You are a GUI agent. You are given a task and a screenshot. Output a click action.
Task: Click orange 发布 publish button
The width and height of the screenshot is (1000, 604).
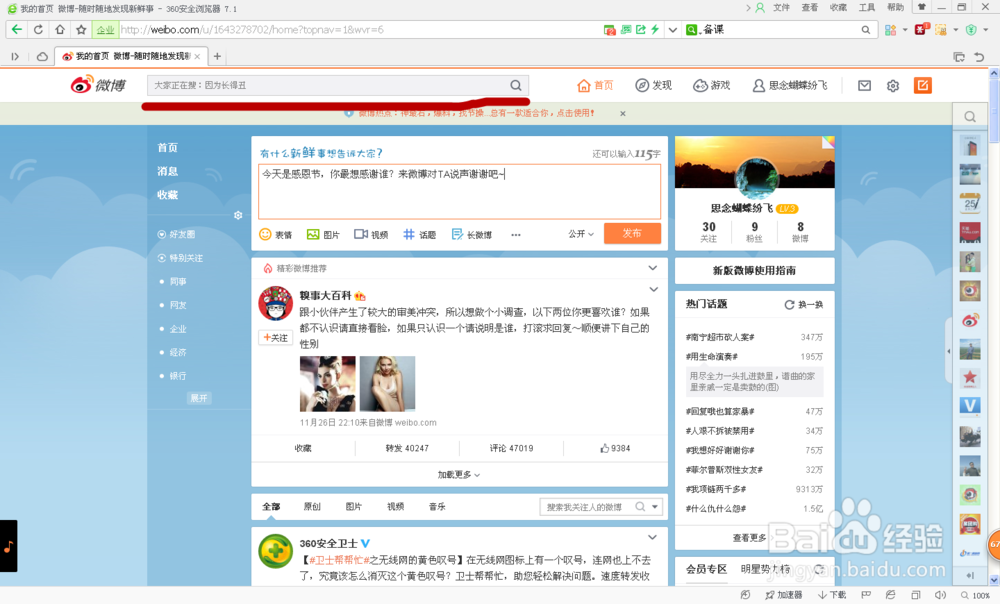(x=632, y=233)
